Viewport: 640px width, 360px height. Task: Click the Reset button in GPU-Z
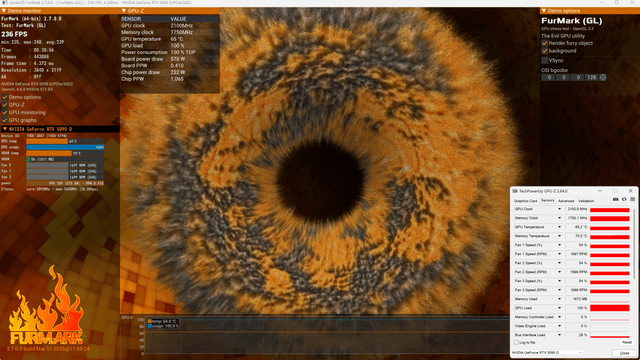pos(627,342)
